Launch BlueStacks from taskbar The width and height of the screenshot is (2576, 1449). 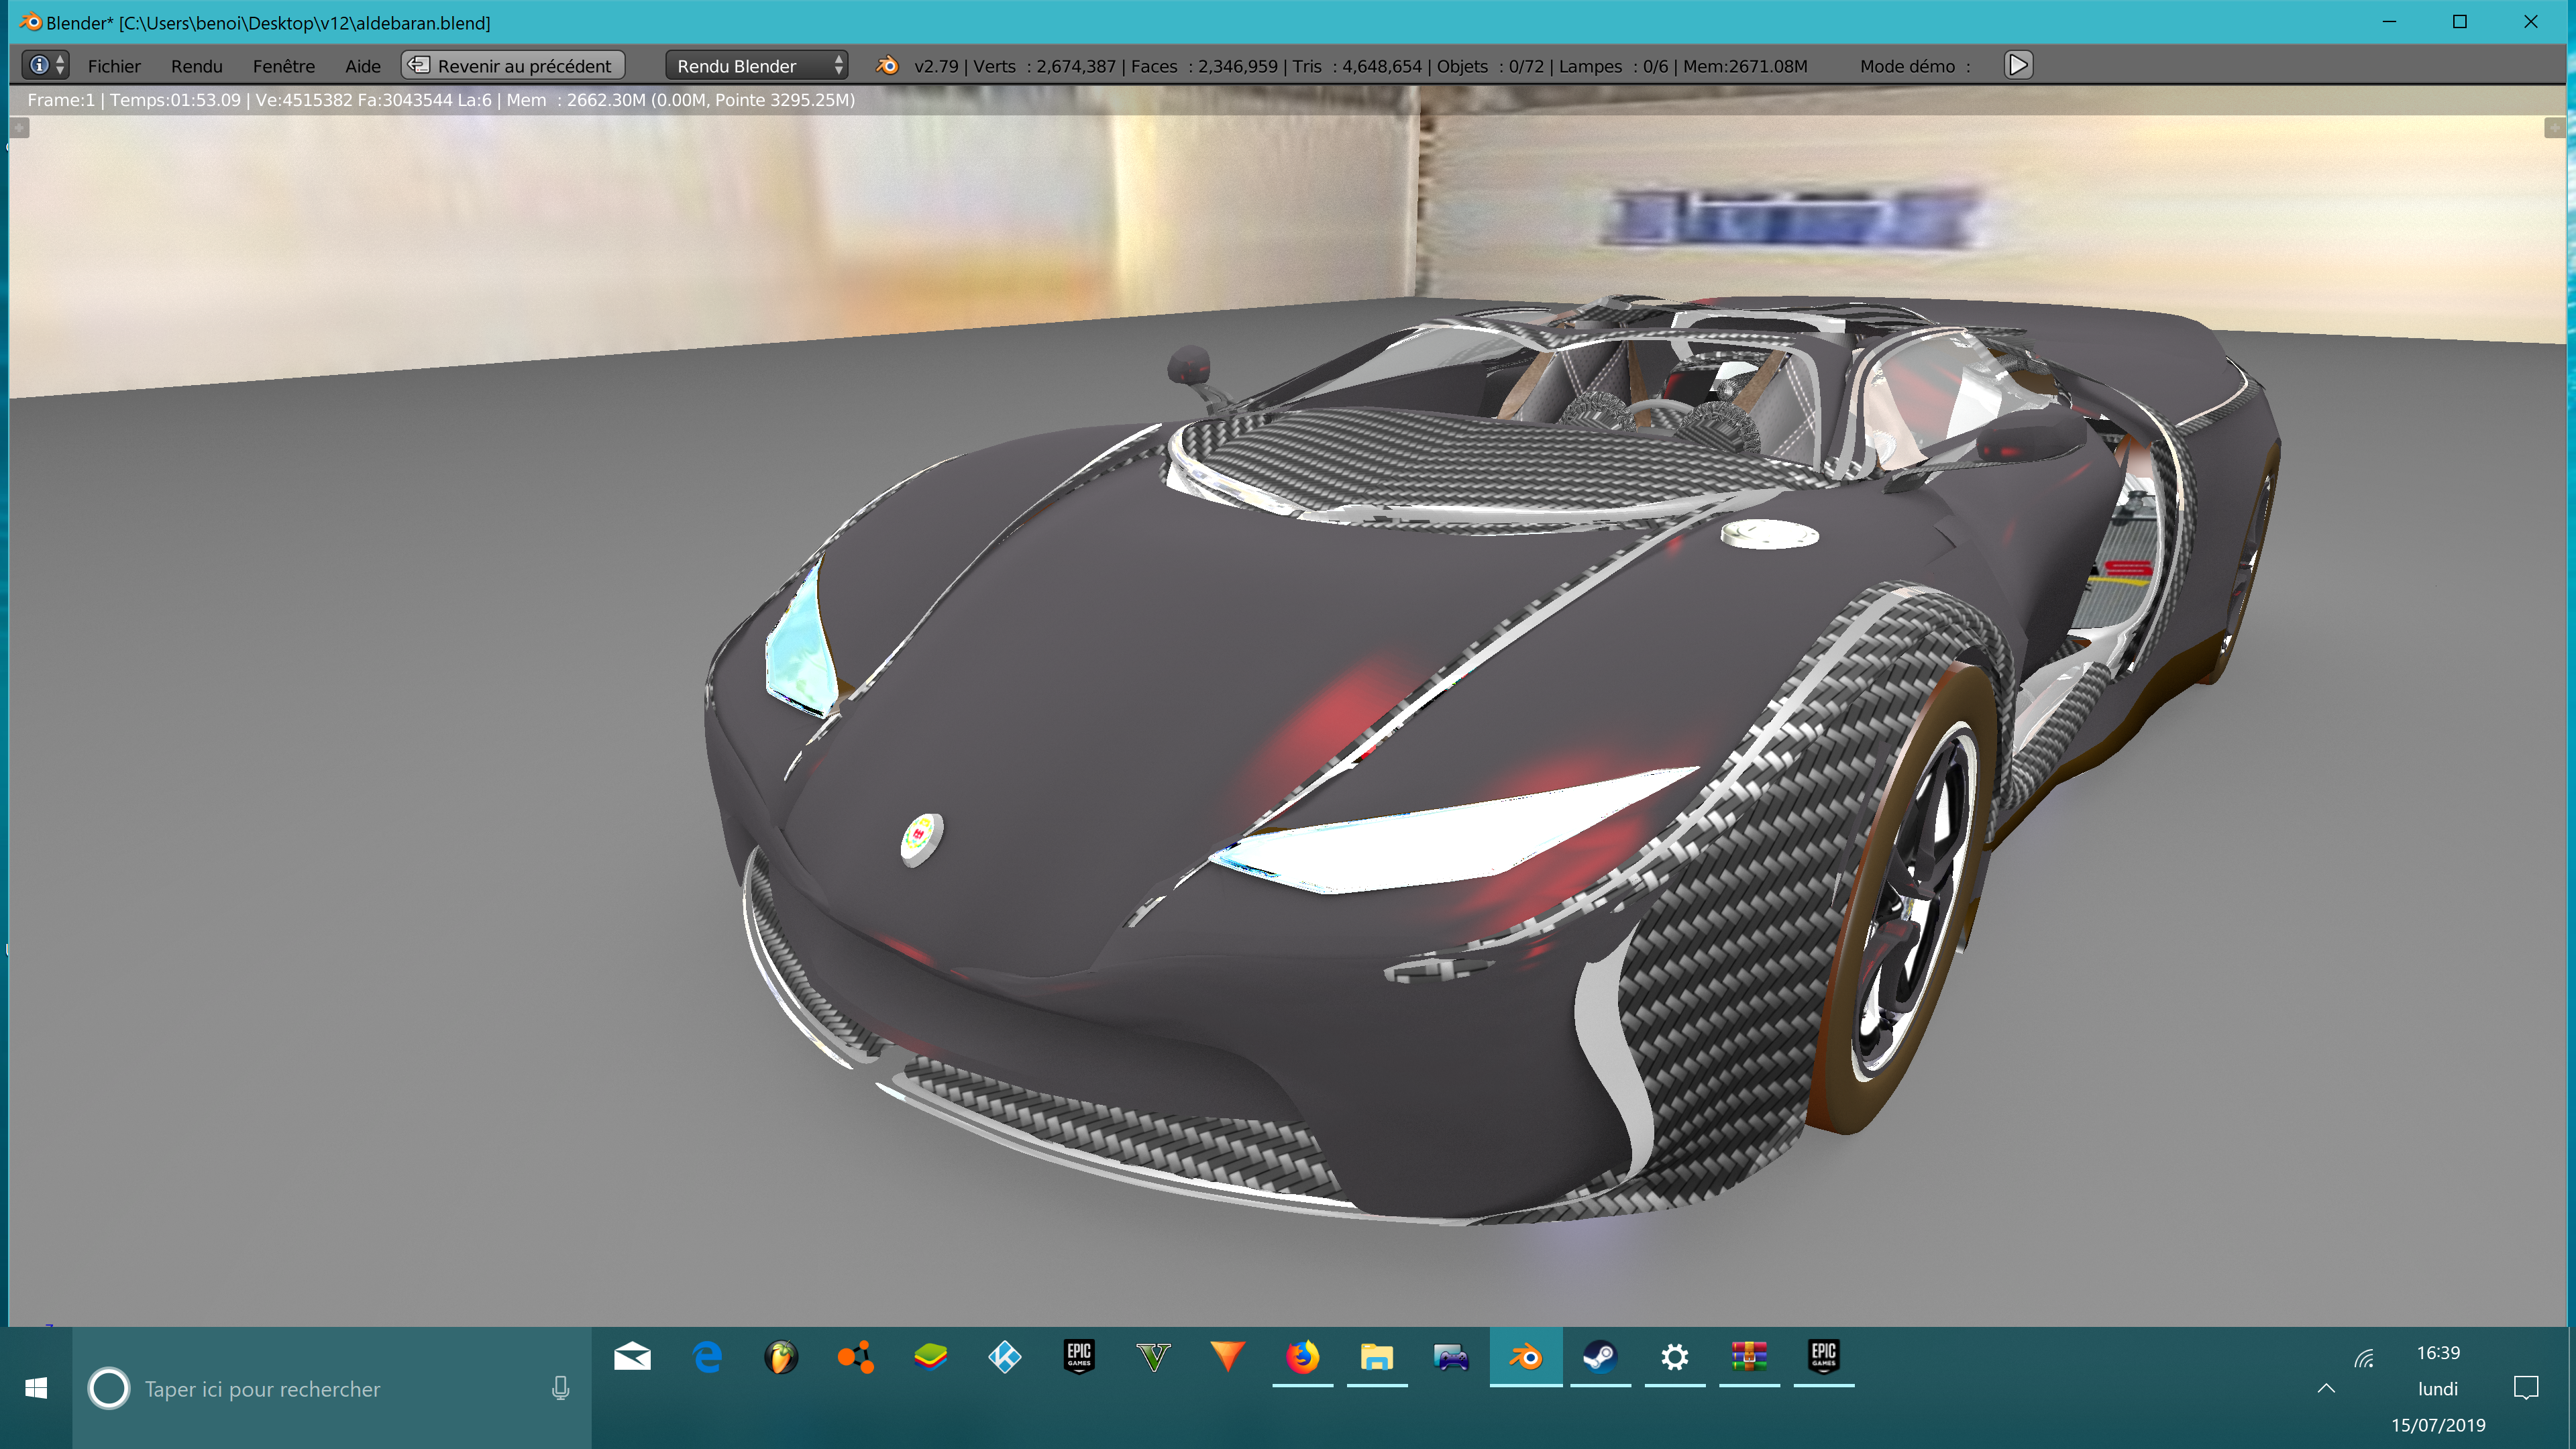tap(930, 1357)
